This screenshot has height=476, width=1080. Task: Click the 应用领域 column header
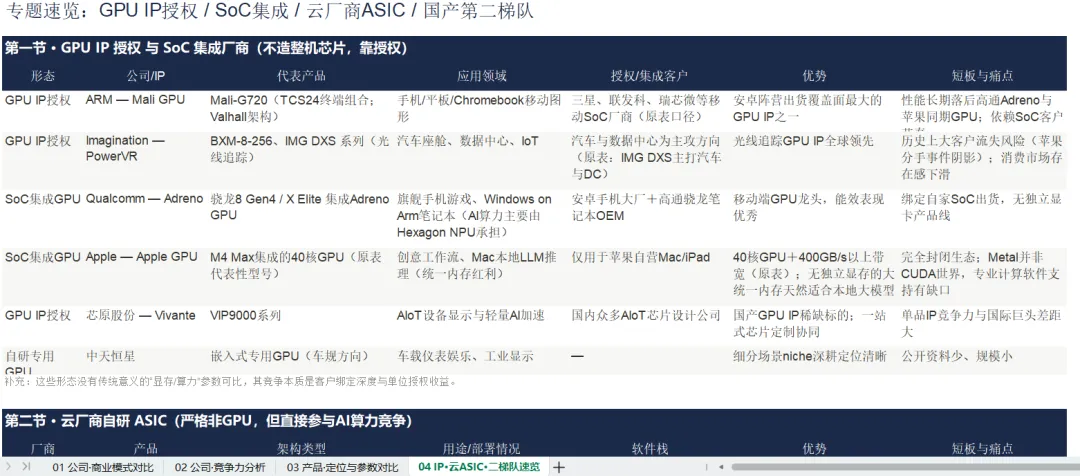pos(482,76)
